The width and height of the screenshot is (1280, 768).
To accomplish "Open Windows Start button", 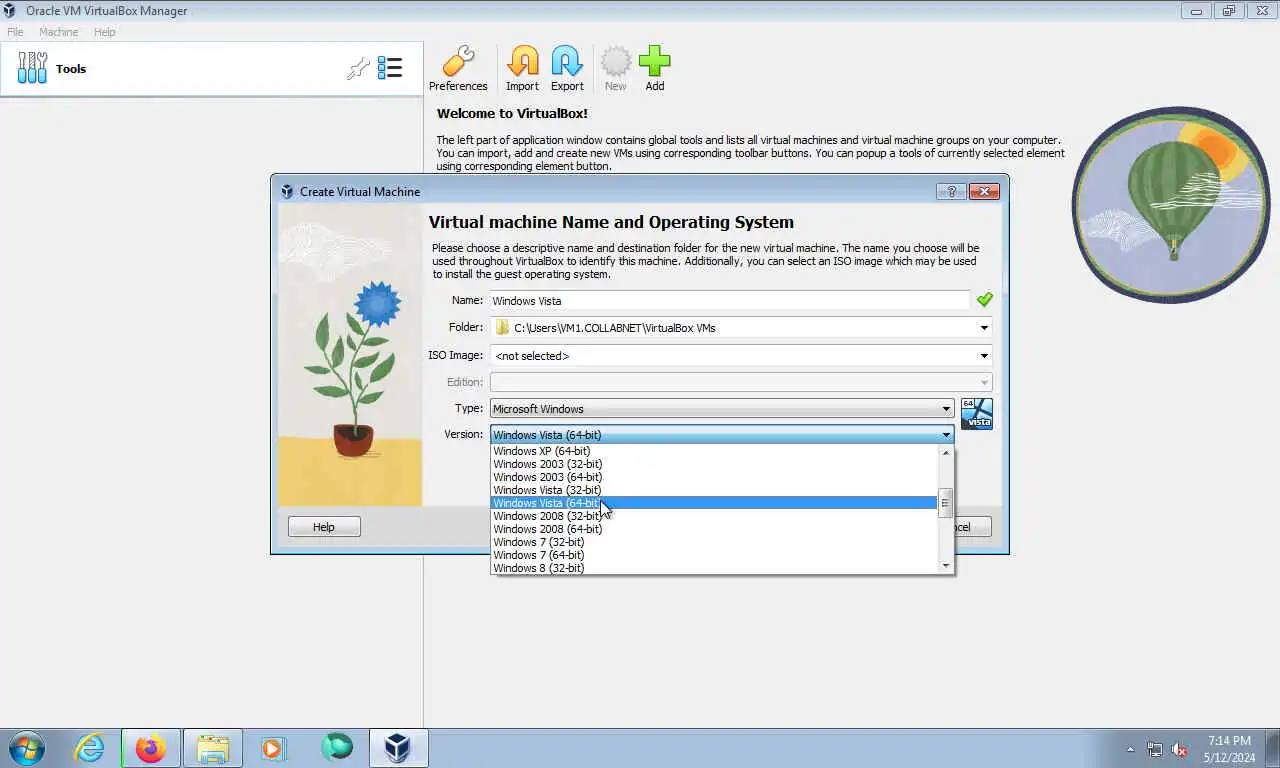I will coord(26,748).
